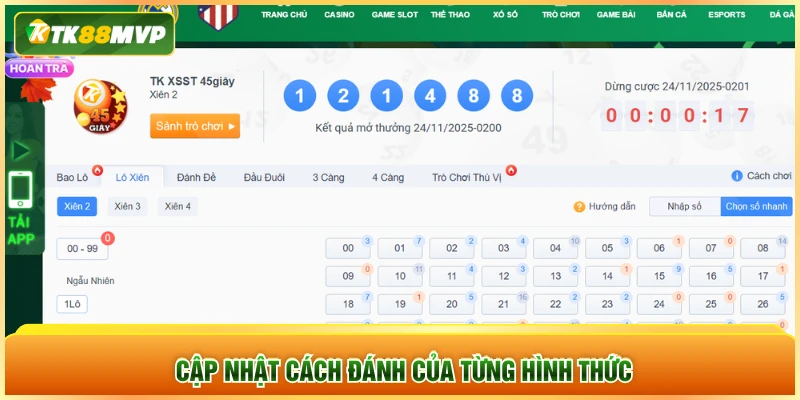
Task: Pick number 00 in the grid
Action: (x=348, y=248)
